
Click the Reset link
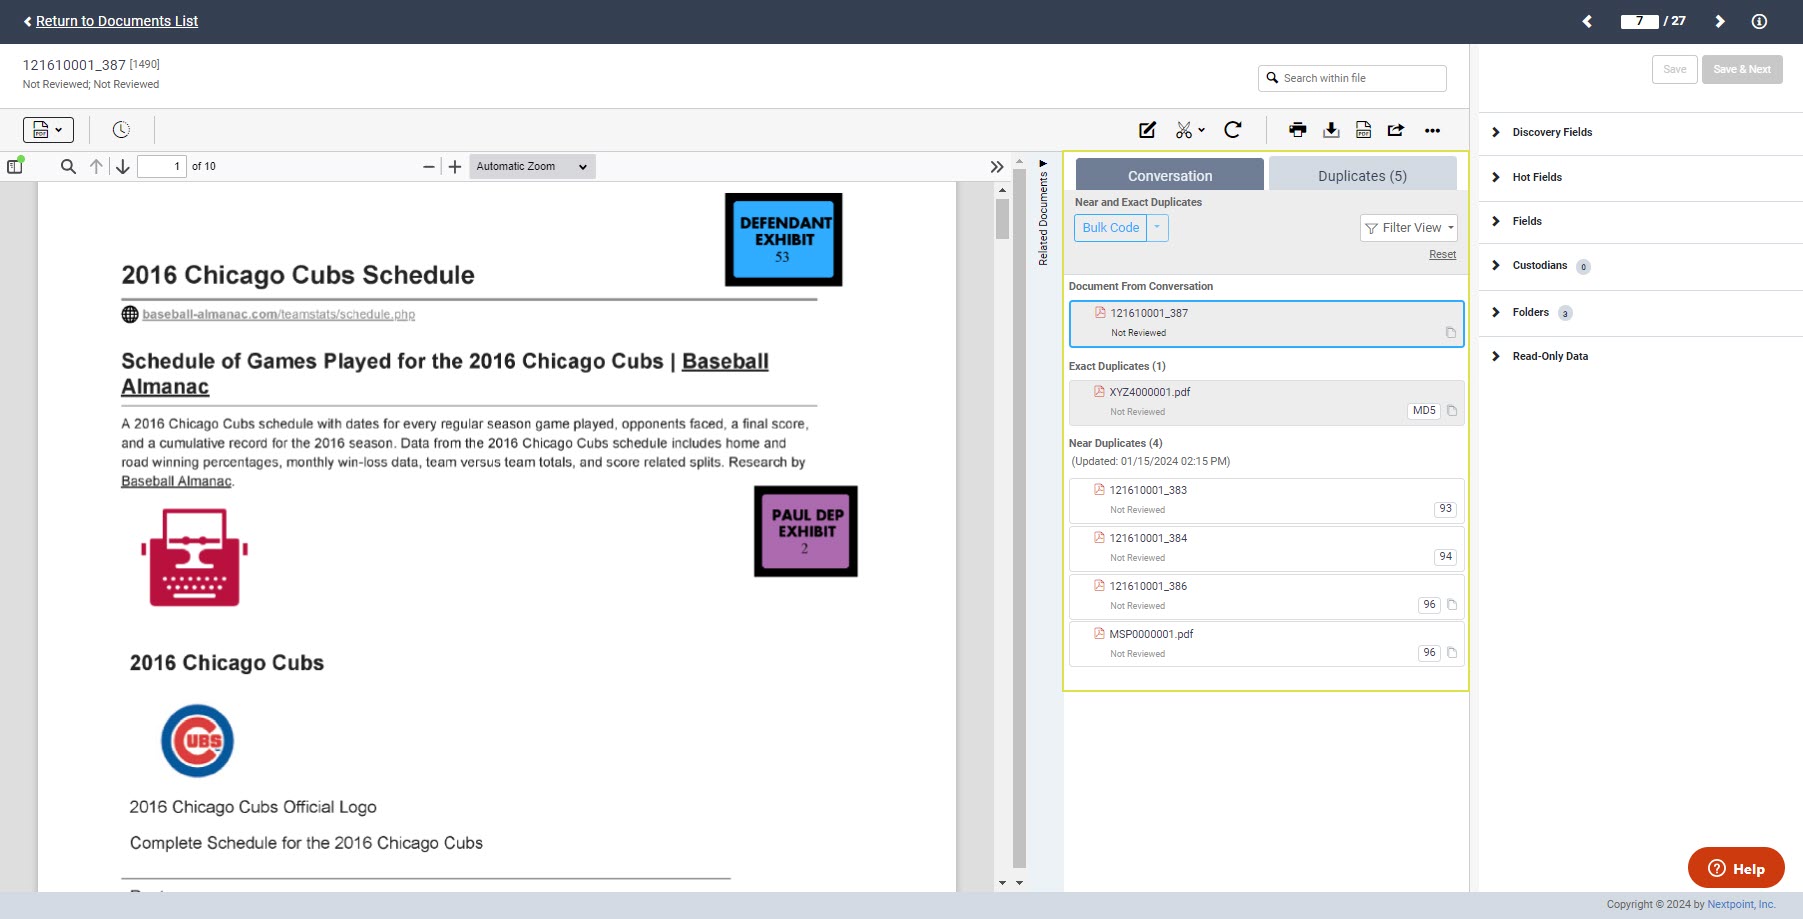pos(1442,254)
